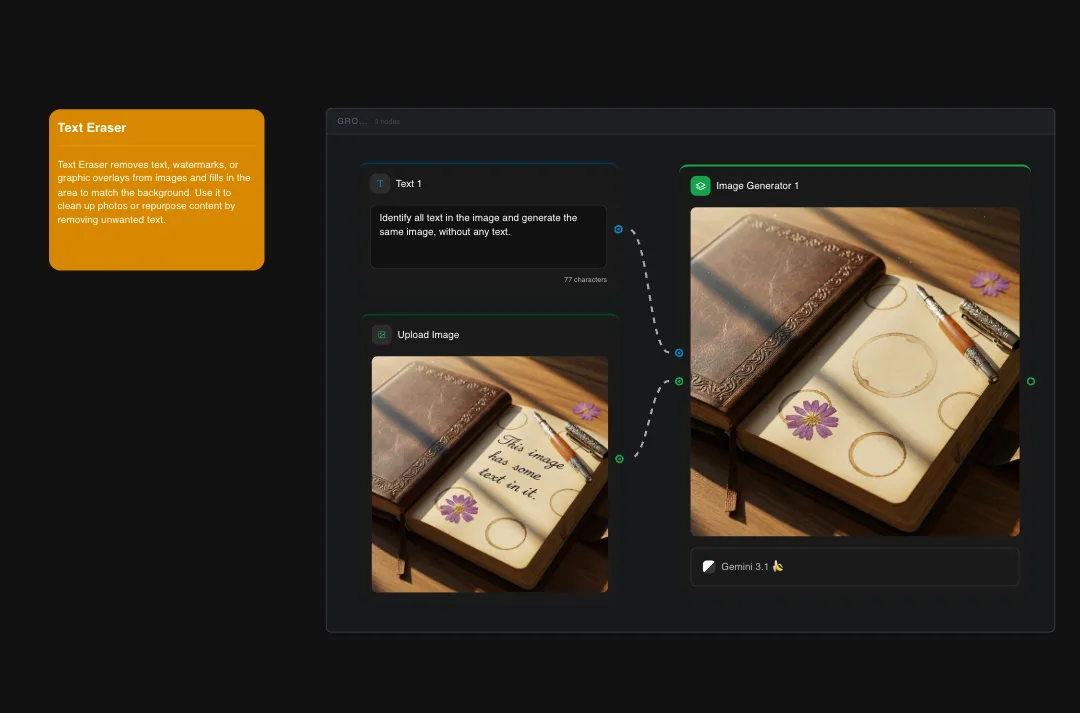Image resolution: width=1080 pixels, height=713 pixels.
Task: Click the blue output port on Text 1
Action: click(x=618, y=229)
